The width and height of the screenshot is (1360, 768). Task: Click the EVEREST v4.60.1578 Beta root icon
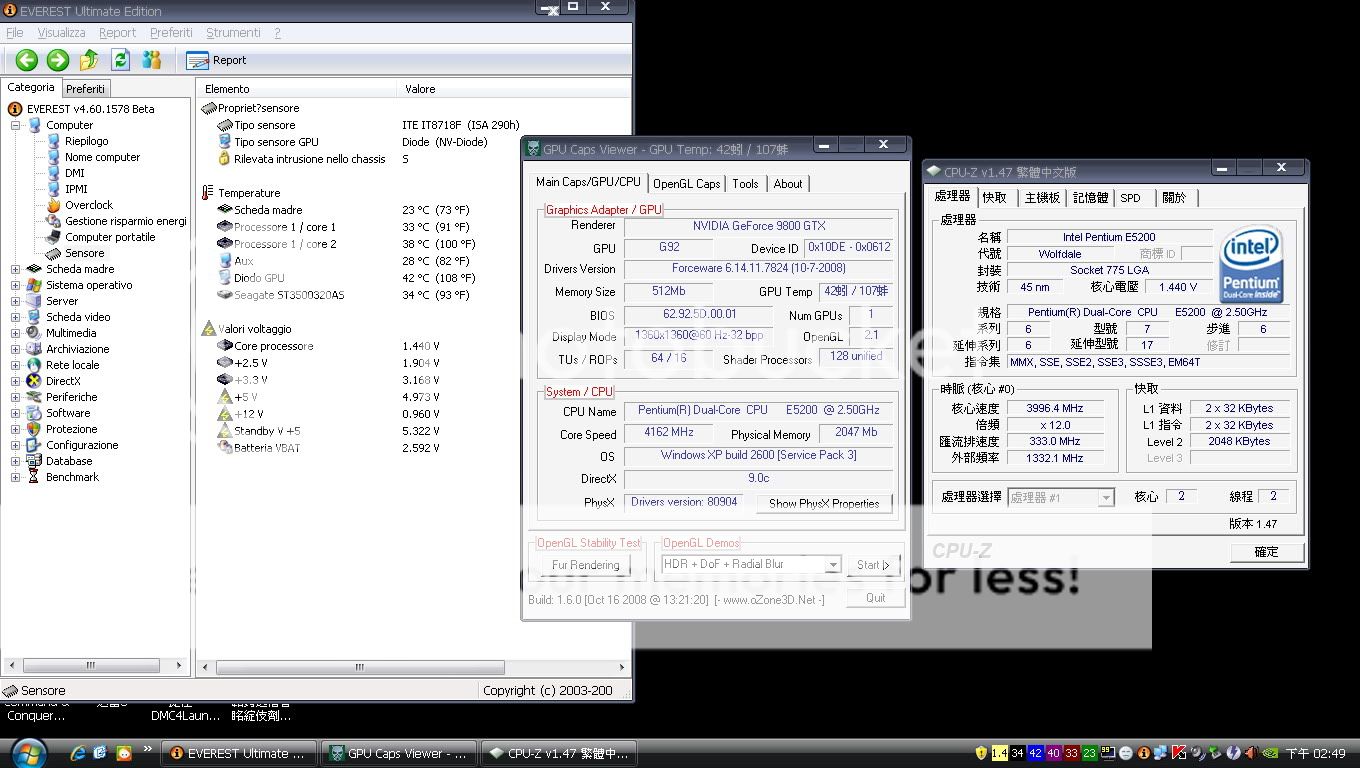pyautogui.click(x=15, y=109)
